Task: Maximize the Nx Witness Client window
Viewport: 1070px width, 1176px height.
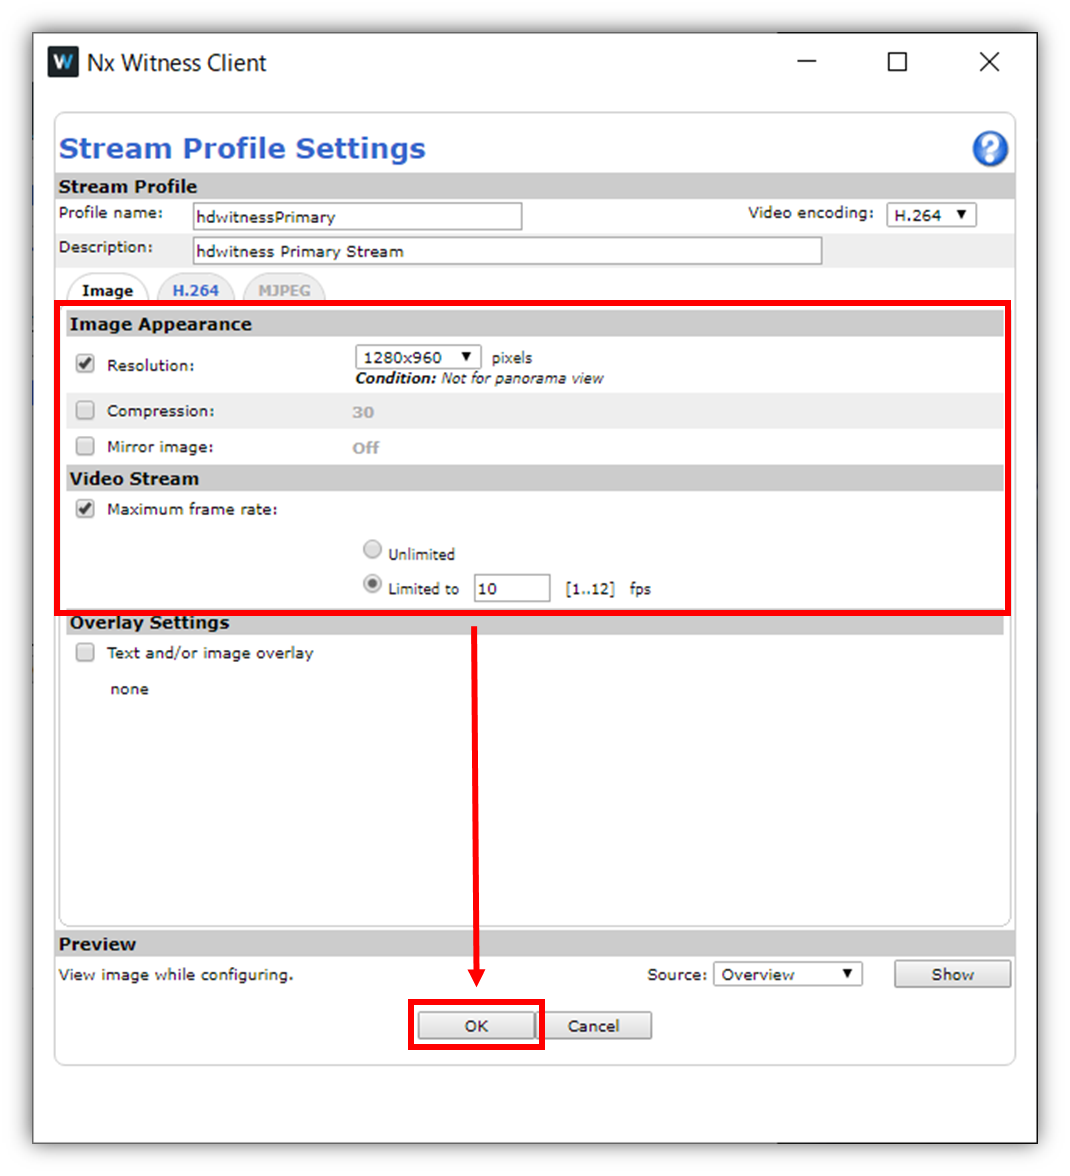Action: pos(897,62)
